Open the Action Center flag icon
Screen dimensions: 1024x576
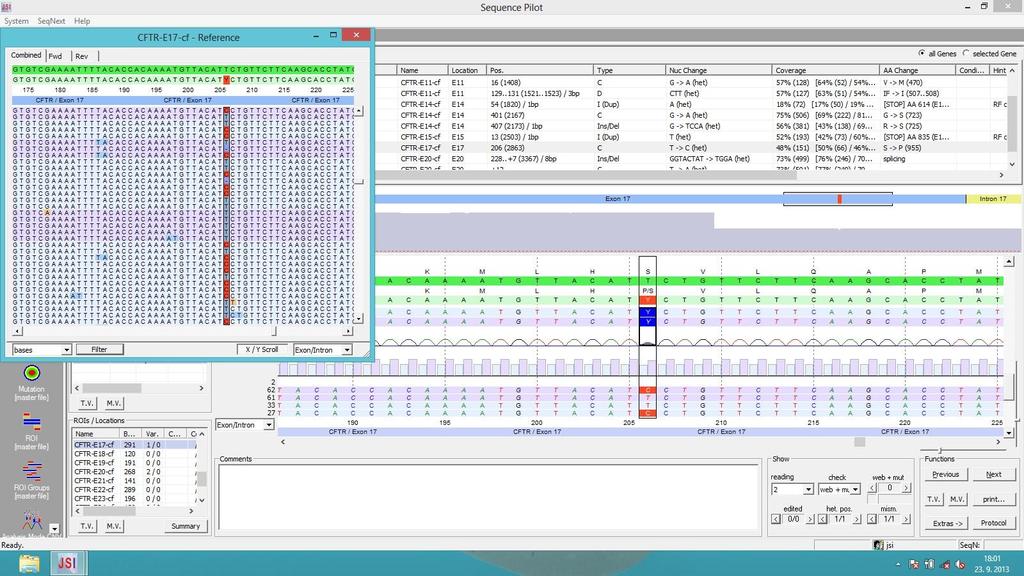(914, 564)
